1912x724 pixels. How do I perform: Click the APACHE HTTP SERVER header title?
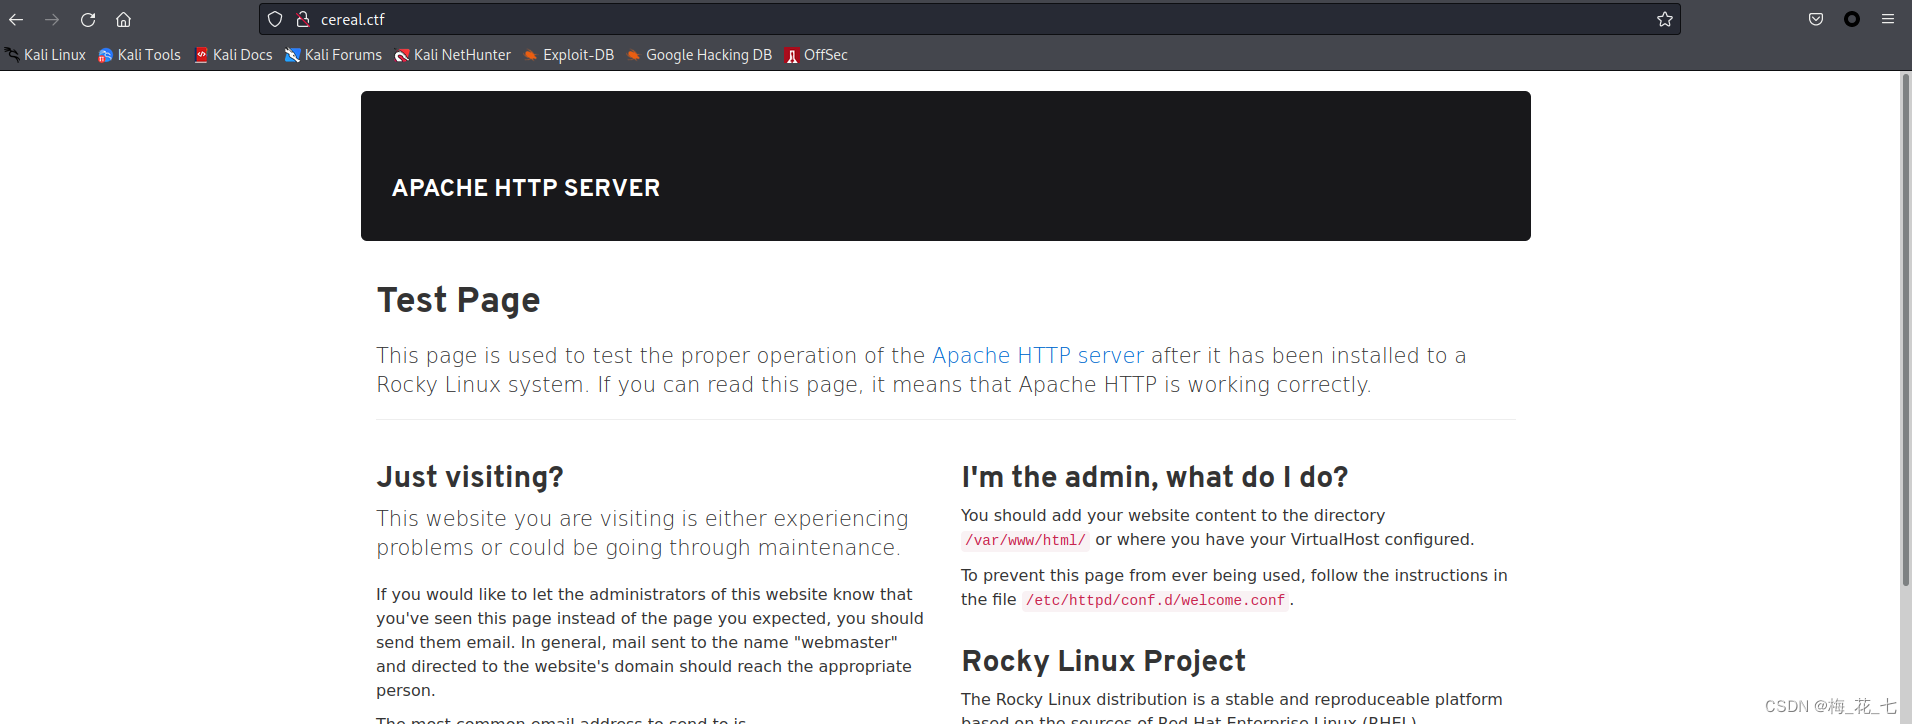[x=526, y=188]
